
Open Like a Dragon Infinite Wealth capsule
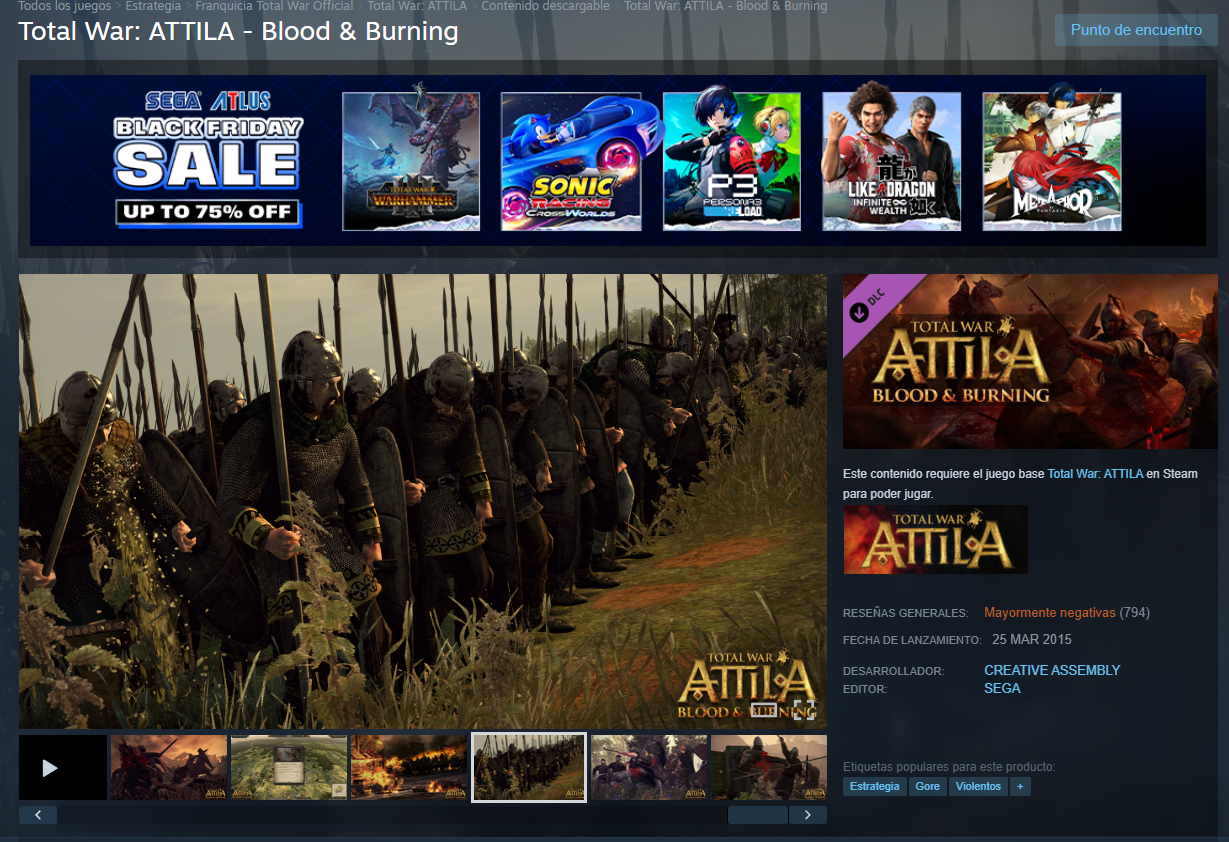coord(891,162)
